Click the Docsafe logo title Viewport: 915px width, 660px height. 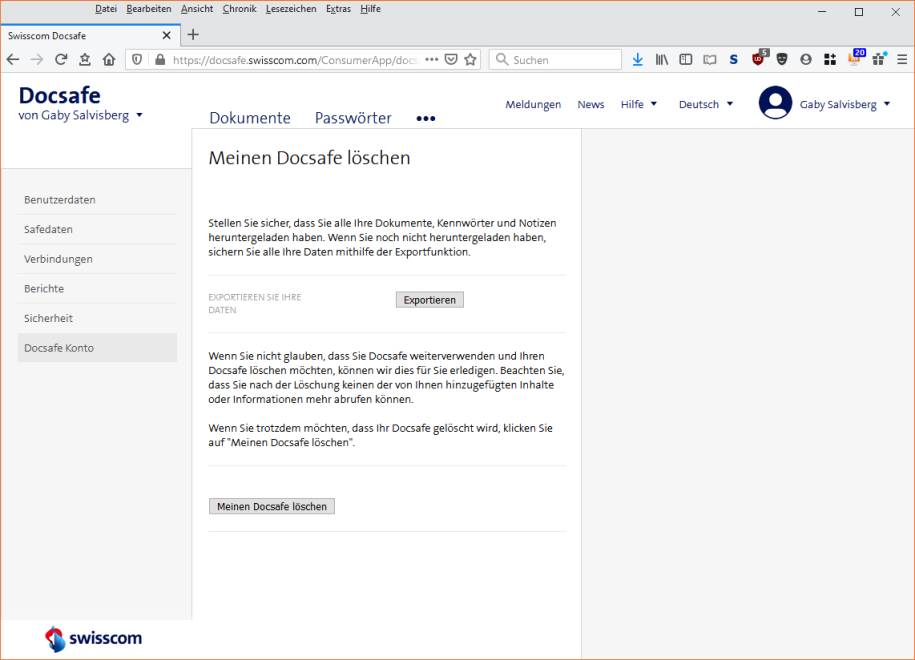click(x=60, y=95)
